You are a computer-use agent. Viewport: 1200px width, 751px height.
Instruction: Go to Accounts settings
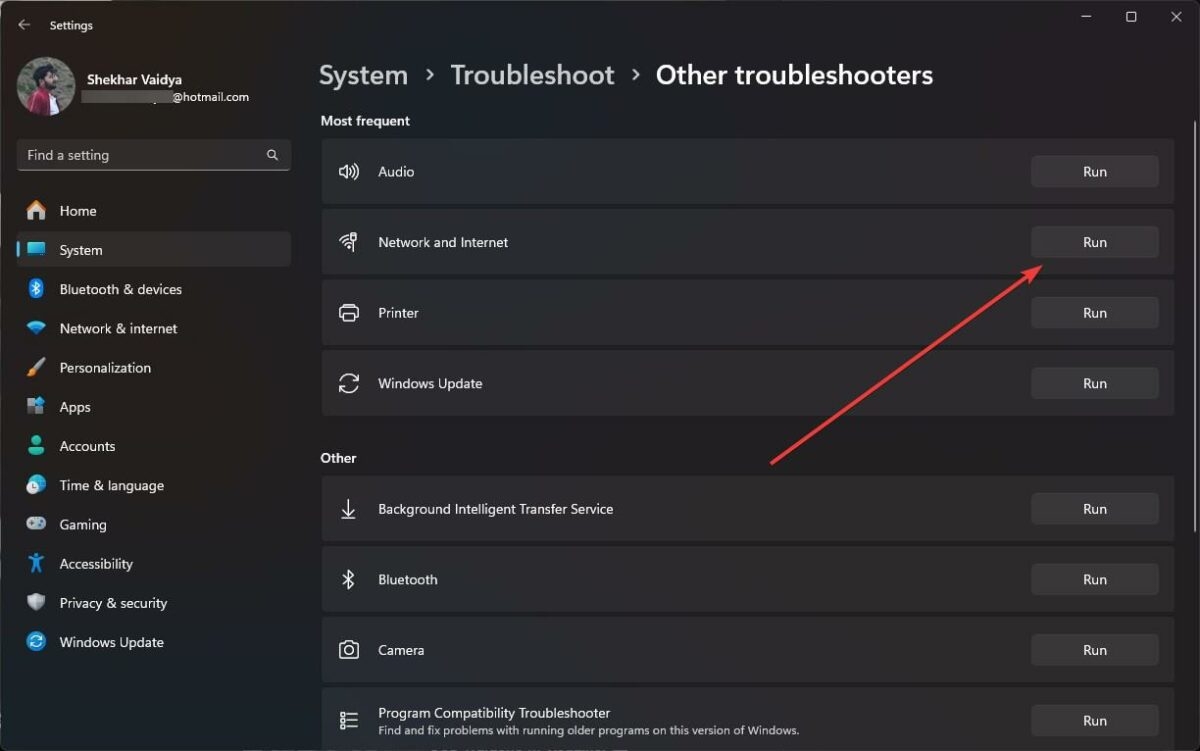[87, 446]
